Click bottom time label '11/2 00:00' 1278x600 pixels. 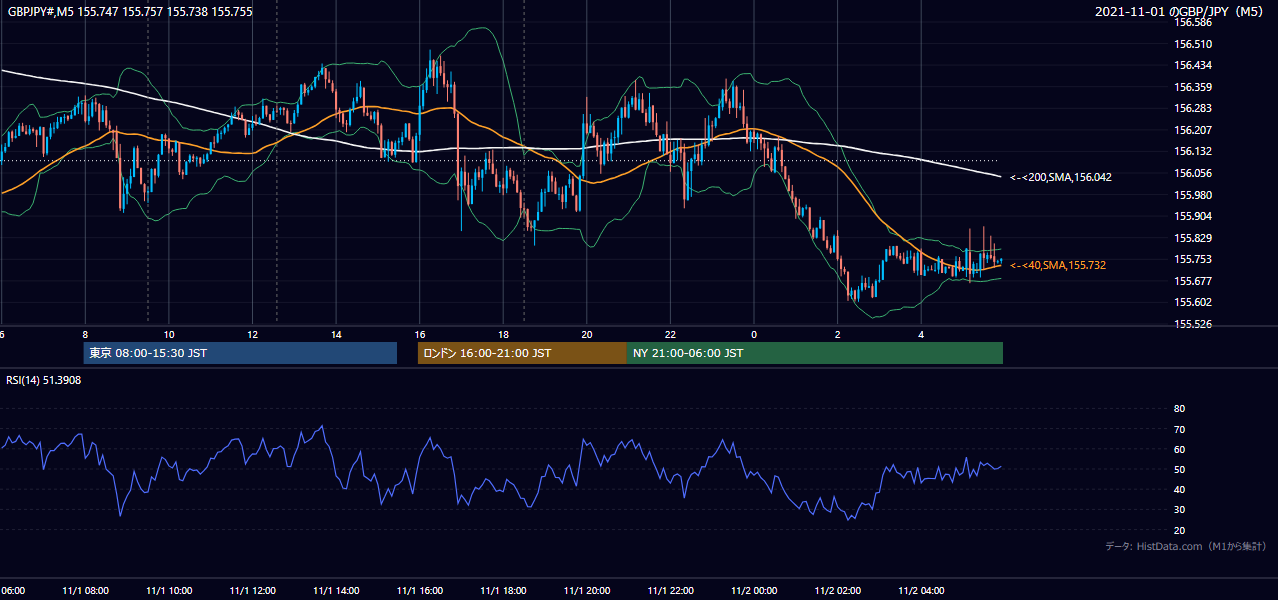click(x=754, y=590)
